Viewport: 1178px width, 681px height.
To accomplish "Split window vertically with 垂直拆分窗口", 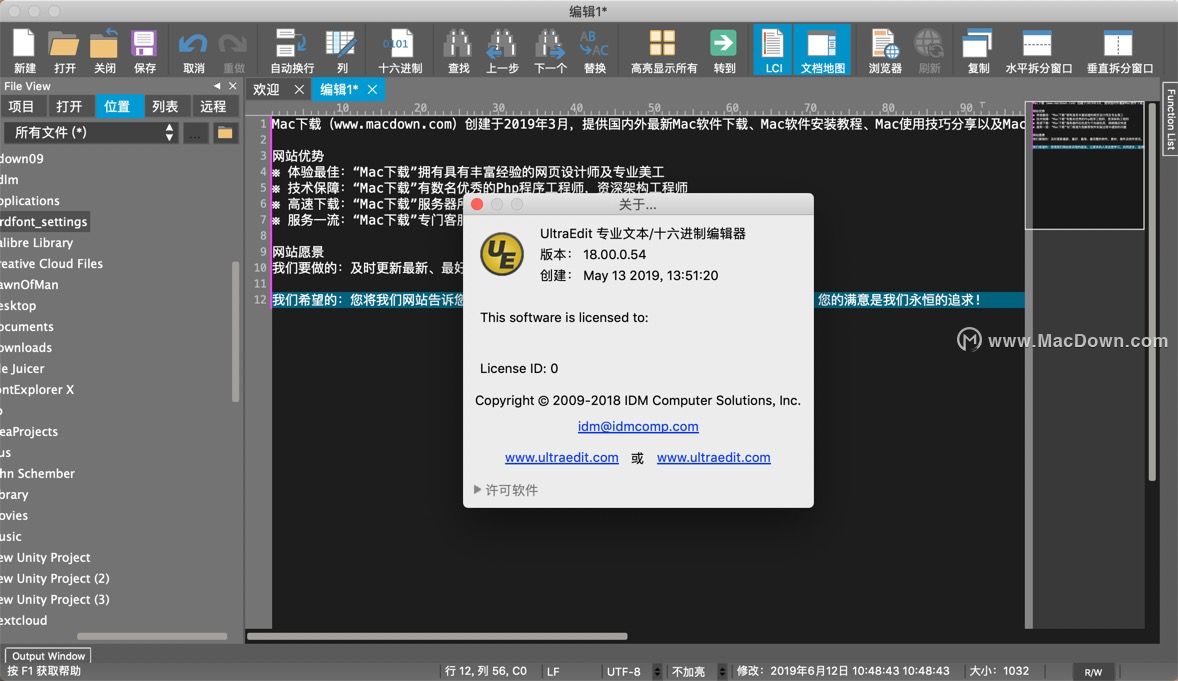I will pos(1119,50).
